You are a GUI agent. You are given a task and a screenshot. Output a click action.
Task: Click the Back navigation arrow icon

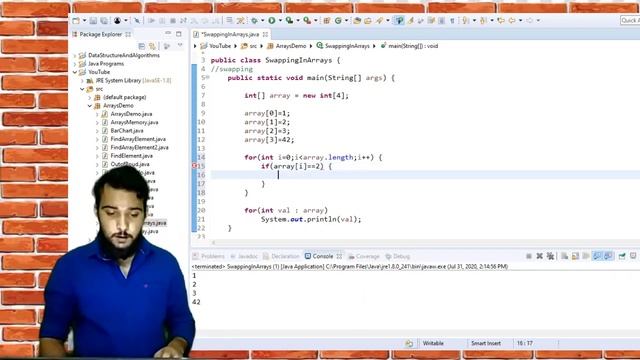click(x=512, y=20)
